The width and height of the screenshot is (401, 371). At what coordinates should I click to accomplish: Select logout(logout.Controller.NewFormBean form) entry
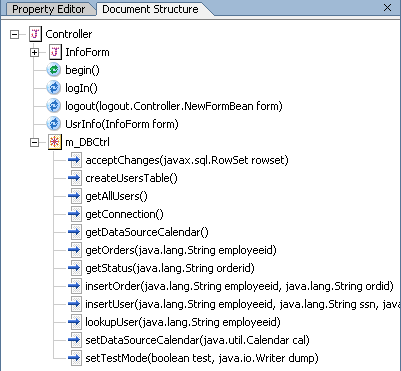point(174,106)
